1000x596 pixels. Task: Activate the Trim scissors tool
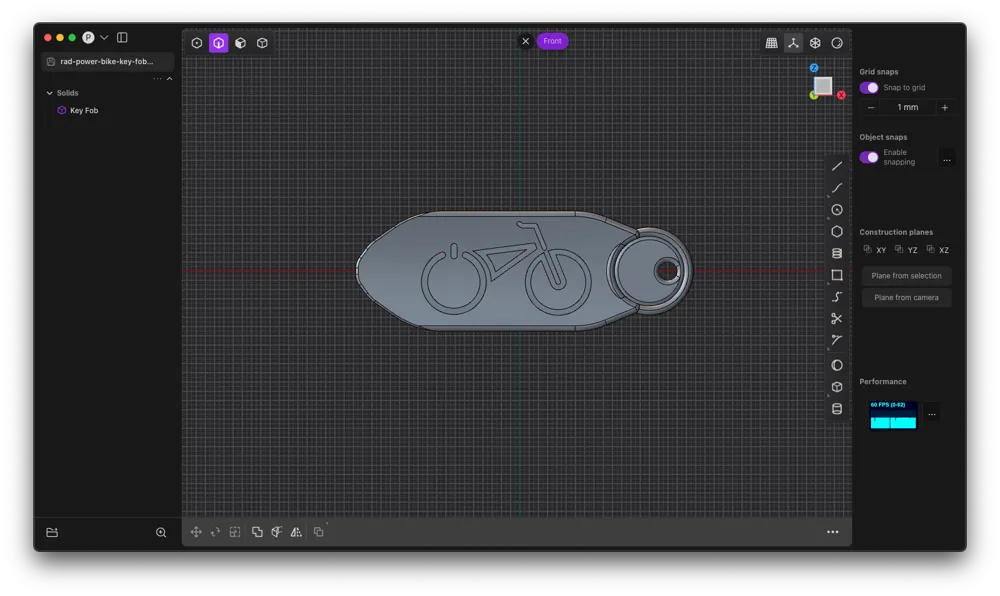point(837,318)
